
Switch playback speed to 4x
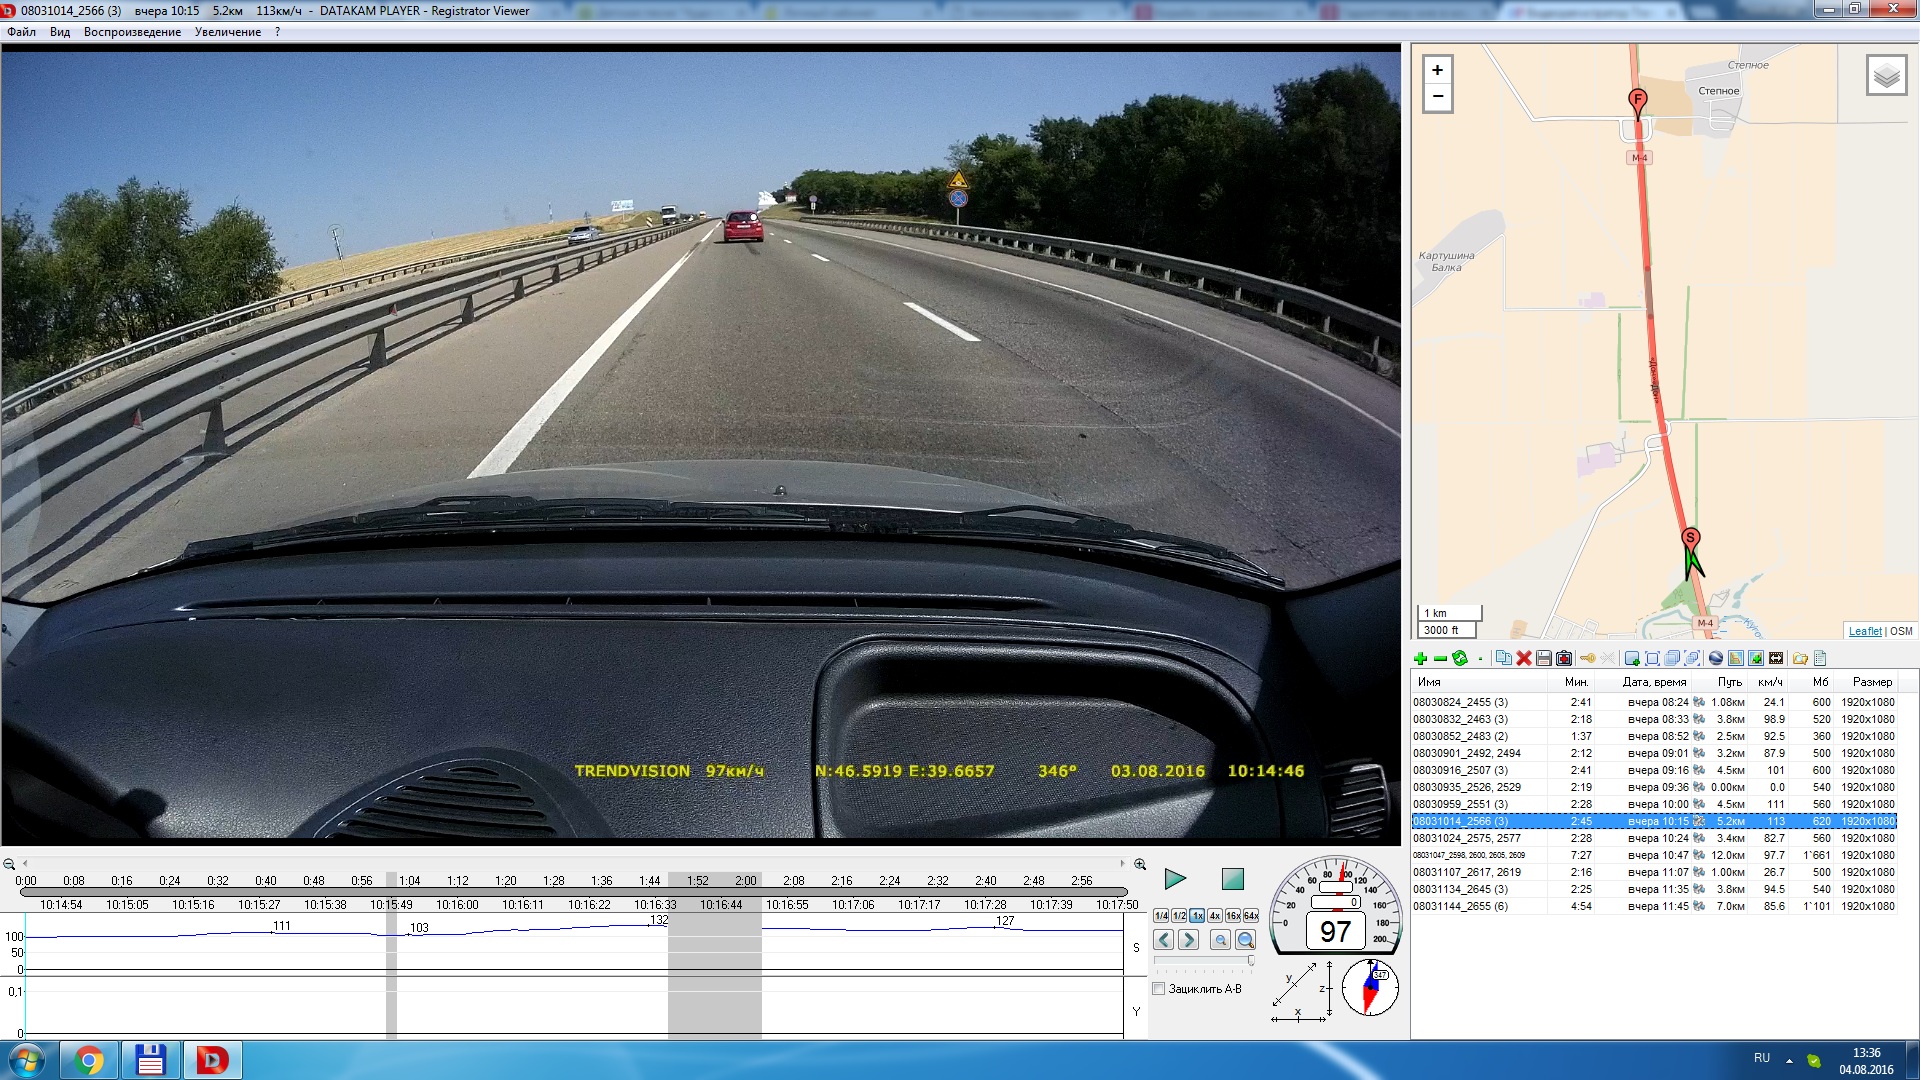click(x=1214, y=916)
